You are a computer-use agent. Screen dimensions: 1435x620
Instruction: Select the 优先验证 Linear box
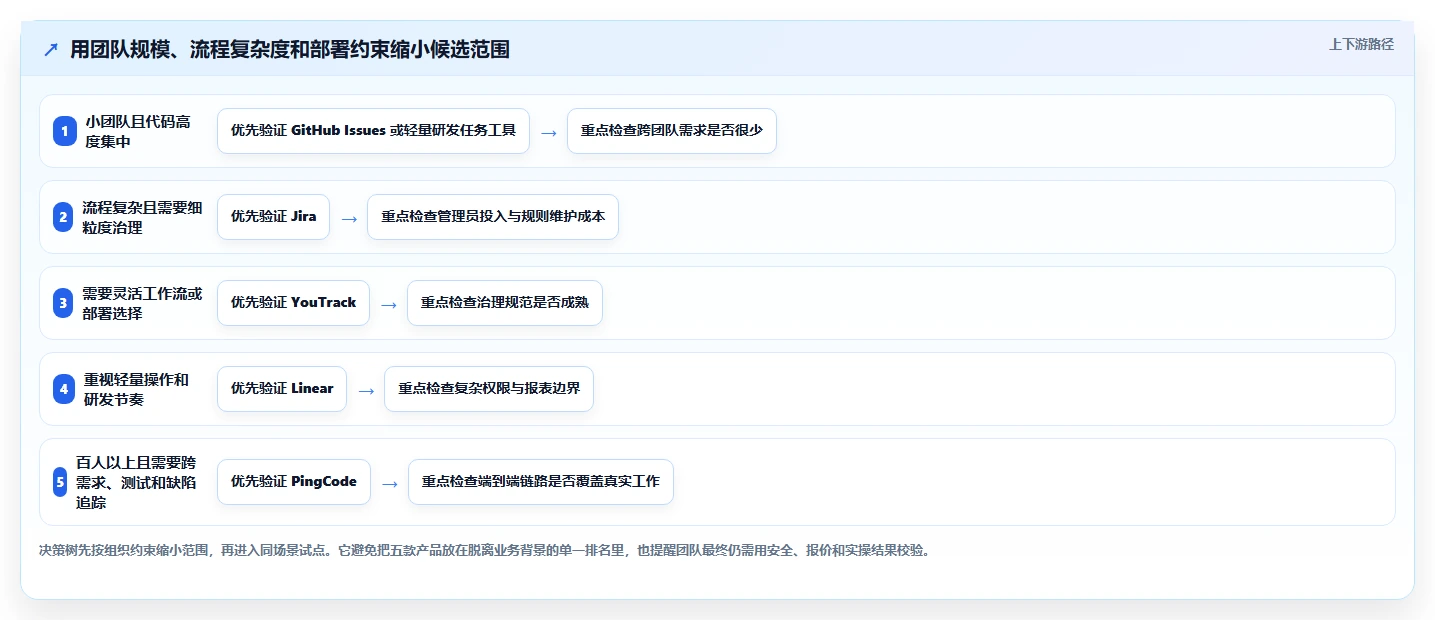point(282,389)
